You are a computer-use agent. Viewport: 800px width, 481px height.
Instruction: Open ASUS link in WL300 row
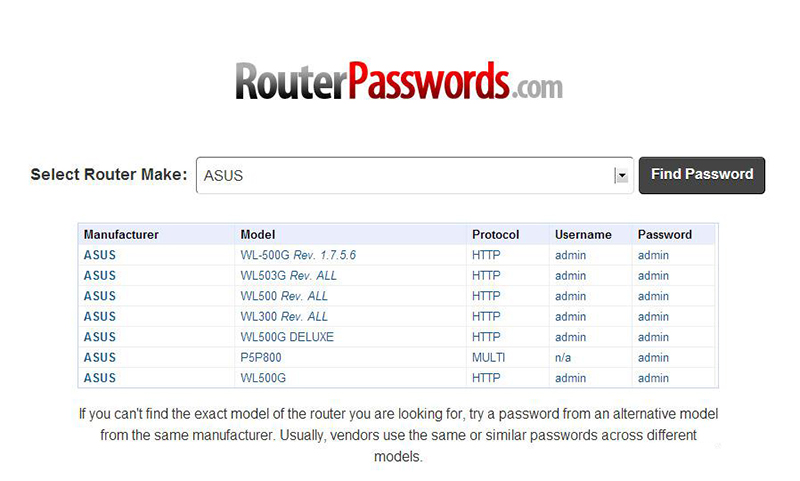tap(100, 317)
